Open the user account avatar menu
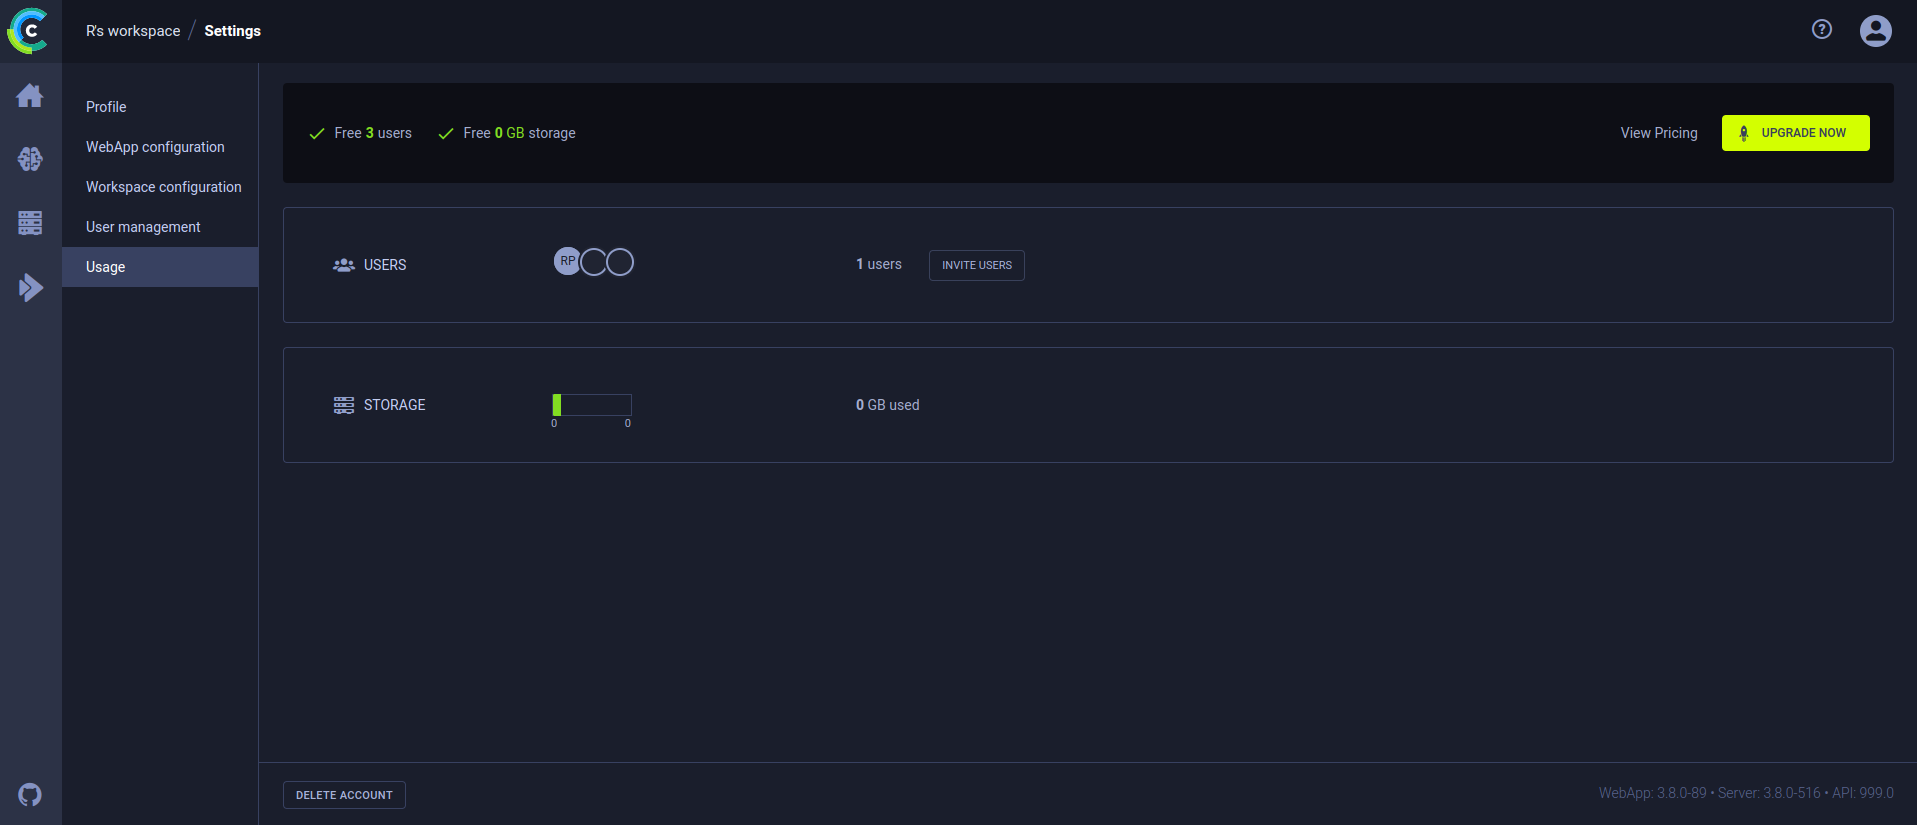This screenshot has width=1917, height=825. click(1875, 31)
